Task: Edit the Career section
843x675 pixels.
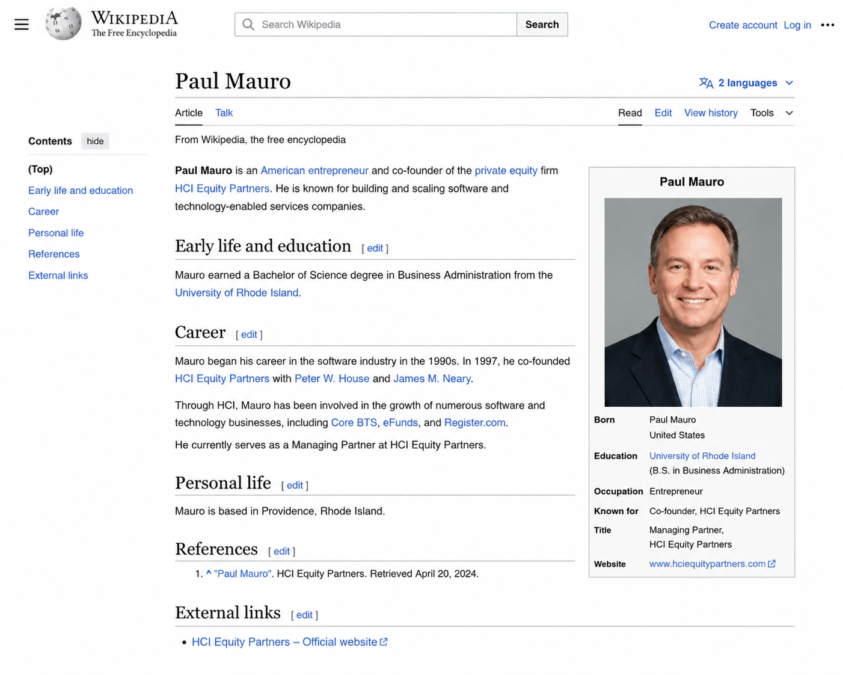Action: point(249,334)
